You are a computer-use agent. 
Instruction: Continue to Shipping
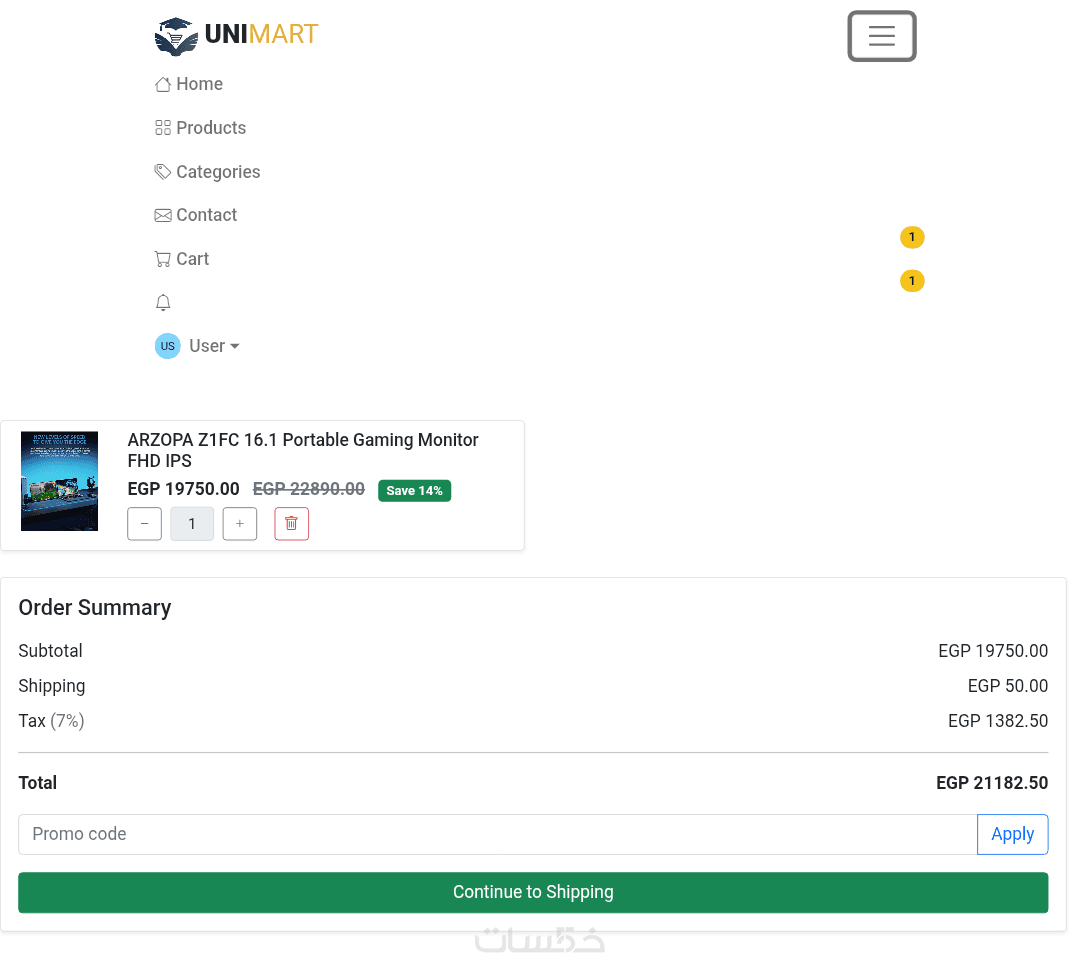(x=533, y=892)
